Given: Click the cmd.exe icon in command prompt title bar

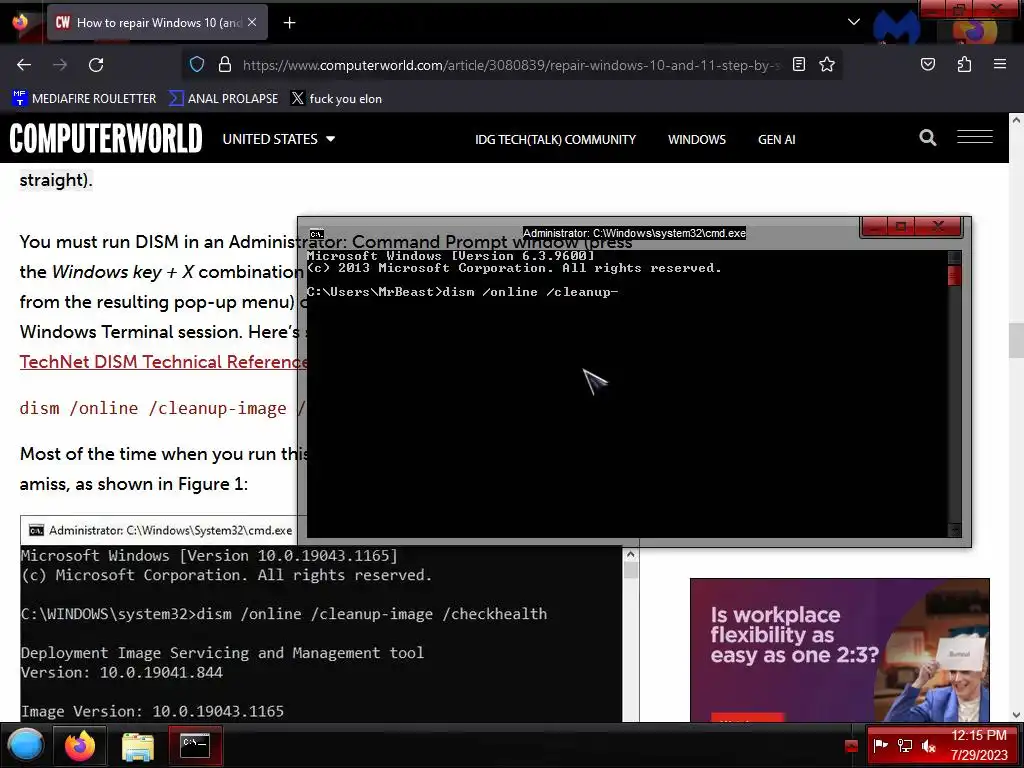Looking at the screenshot, I should [317, 234].
